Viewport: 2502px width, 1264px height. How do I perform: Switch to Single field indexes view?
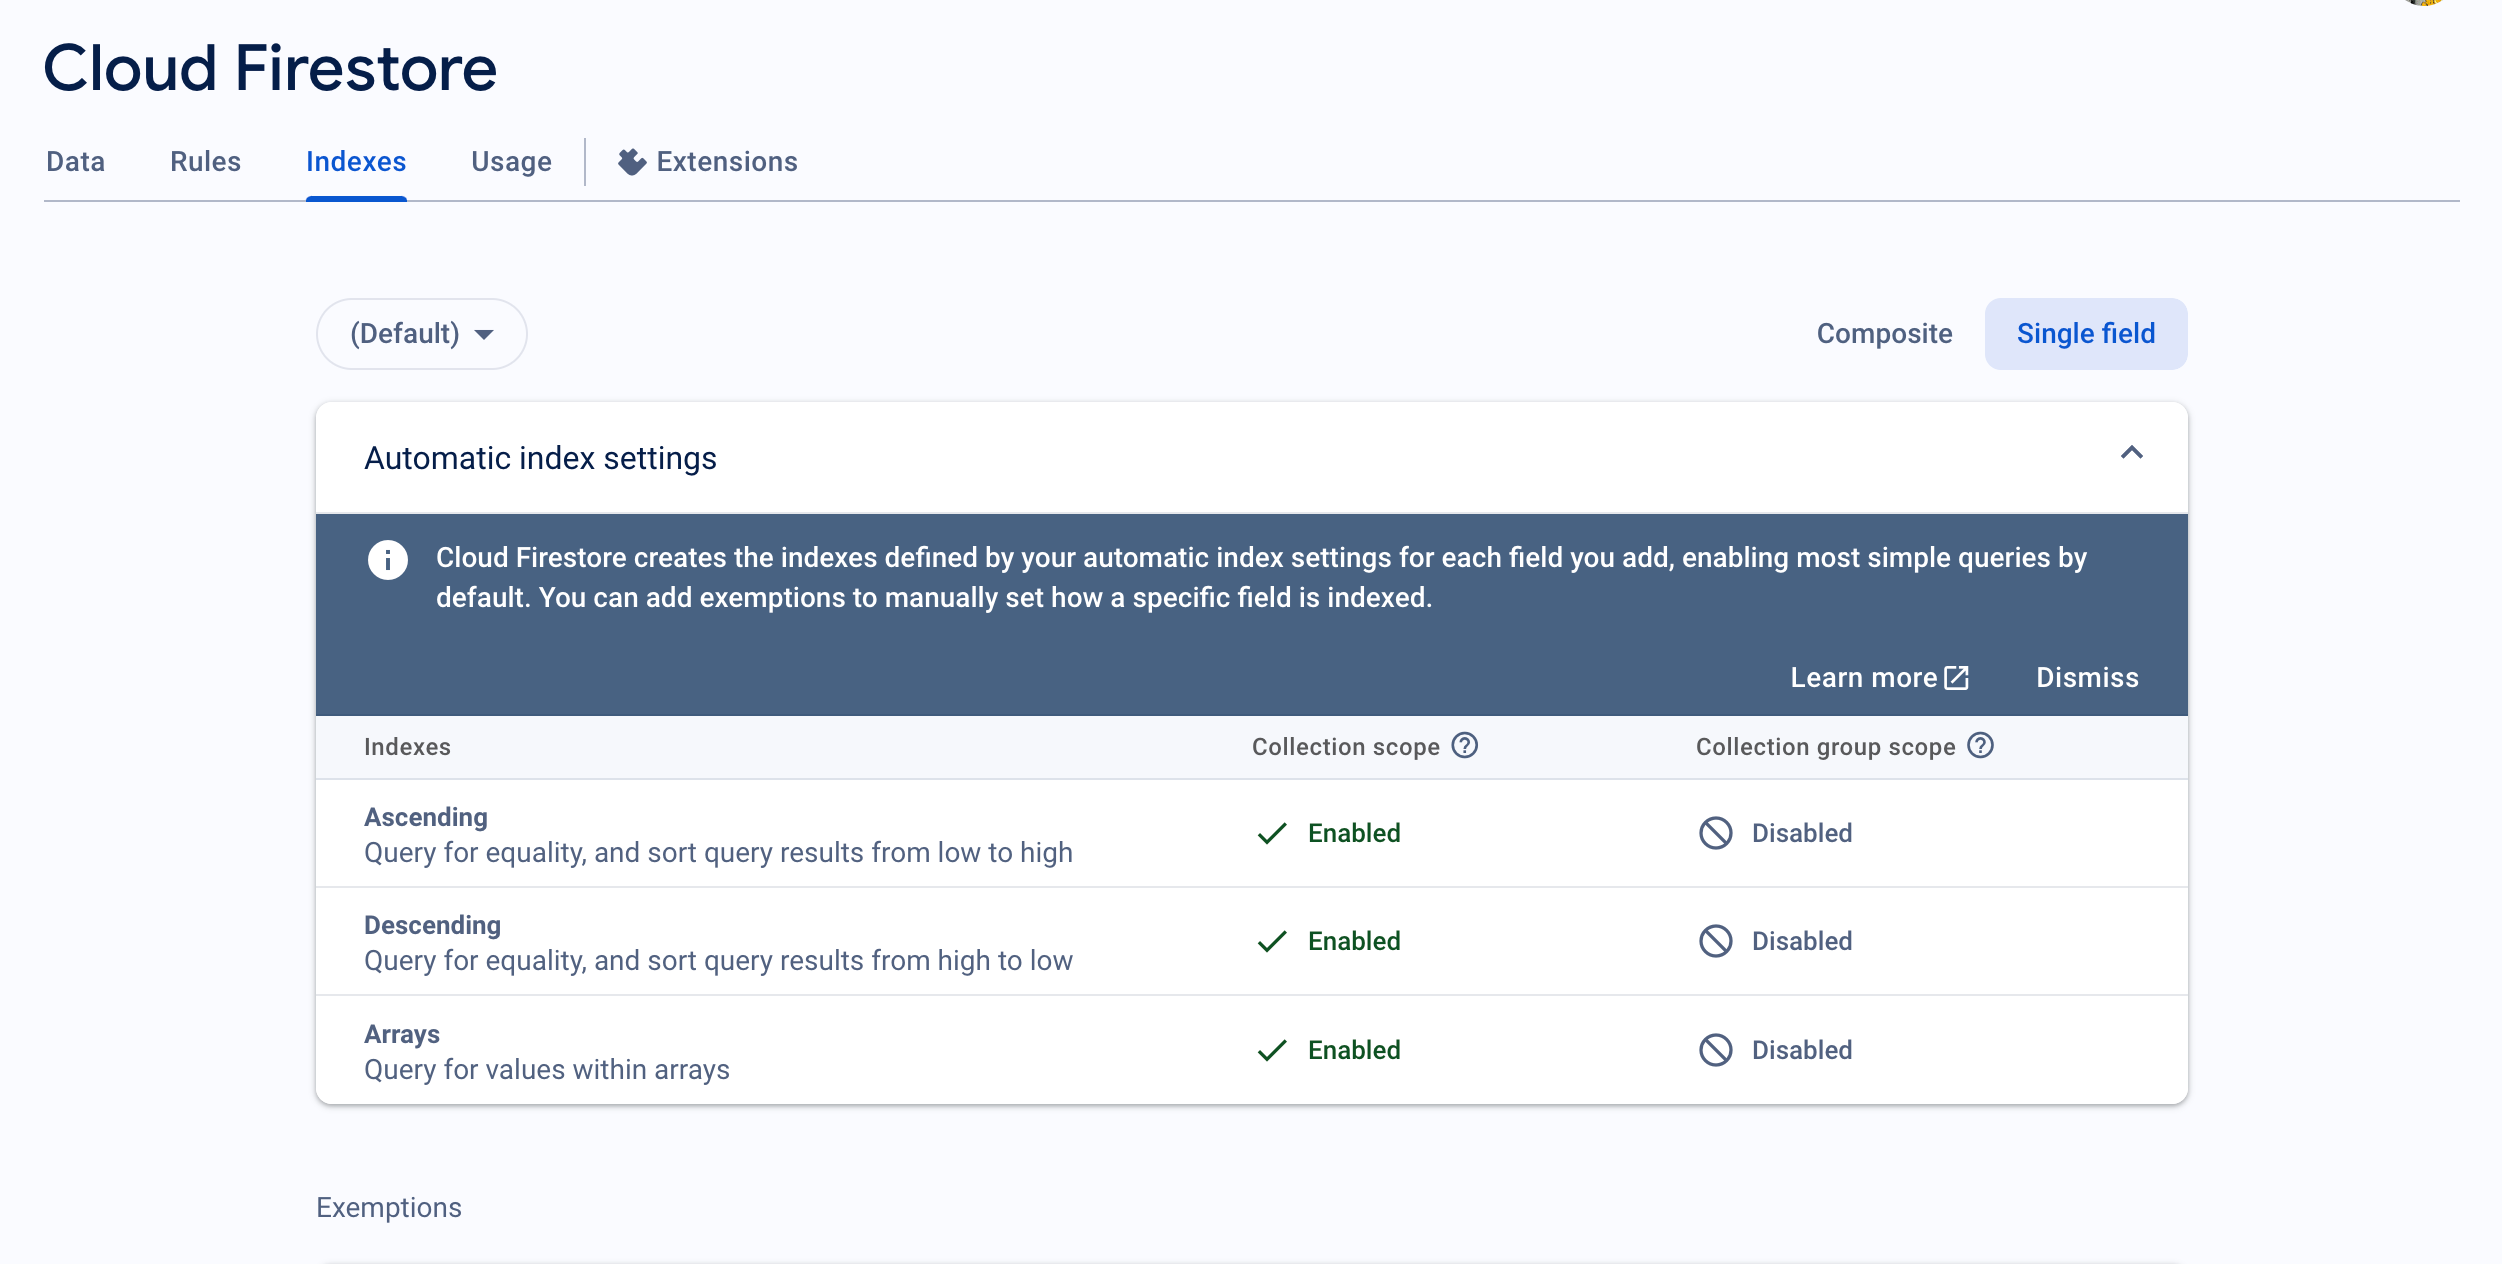[2086, 334]
